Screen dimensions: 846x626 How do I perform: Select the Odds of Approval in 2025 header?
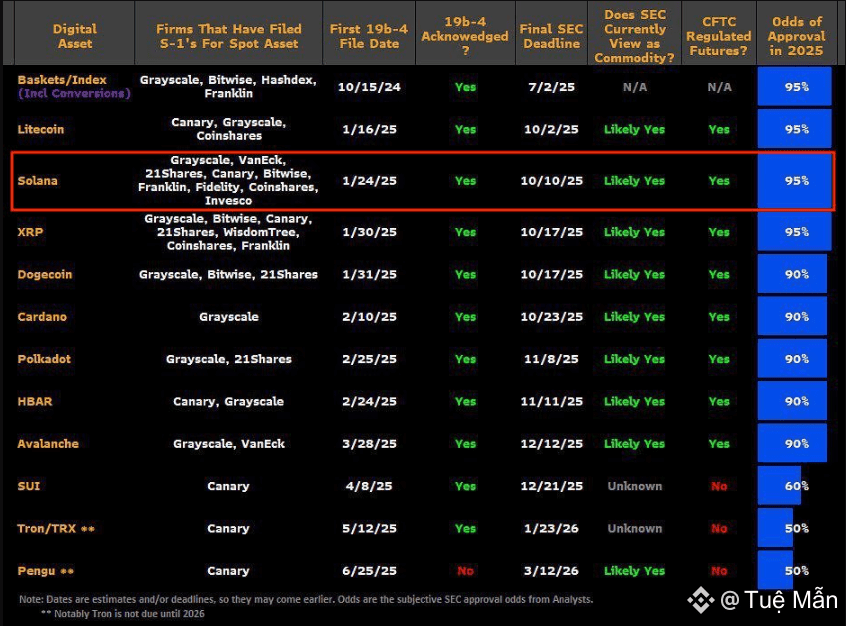click(x=796, y=36)
